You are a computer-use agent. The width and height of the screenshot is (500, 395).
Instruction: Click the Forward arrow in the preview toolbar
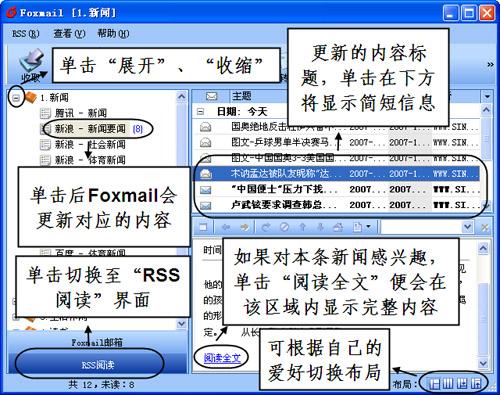coord(244,227)
